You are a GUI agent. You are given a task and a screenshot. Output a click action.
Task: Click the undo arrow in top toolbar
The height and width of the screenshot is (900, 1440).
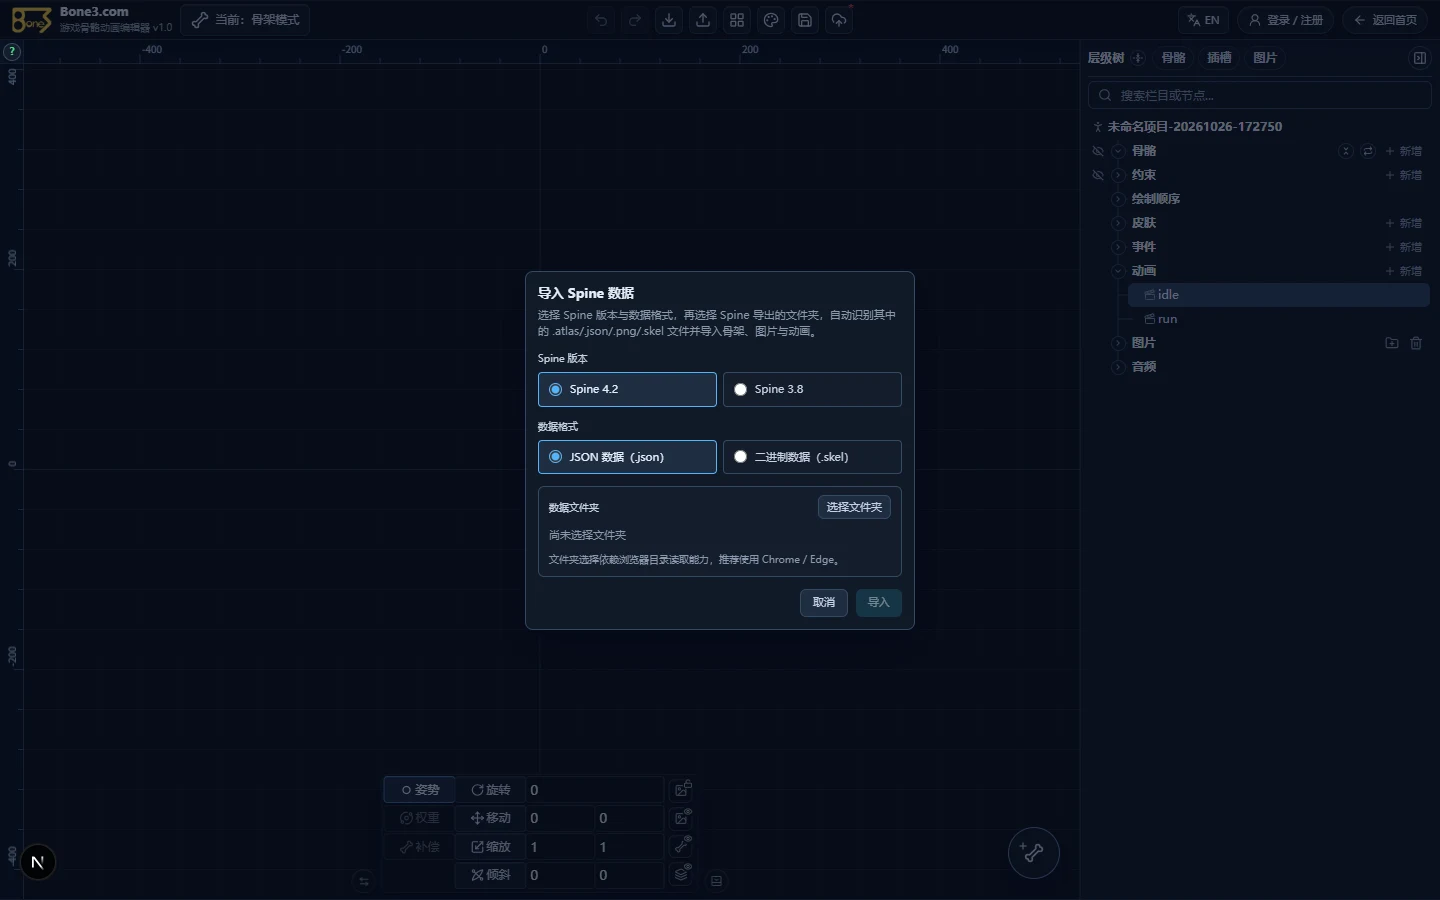tap(601, 20)
